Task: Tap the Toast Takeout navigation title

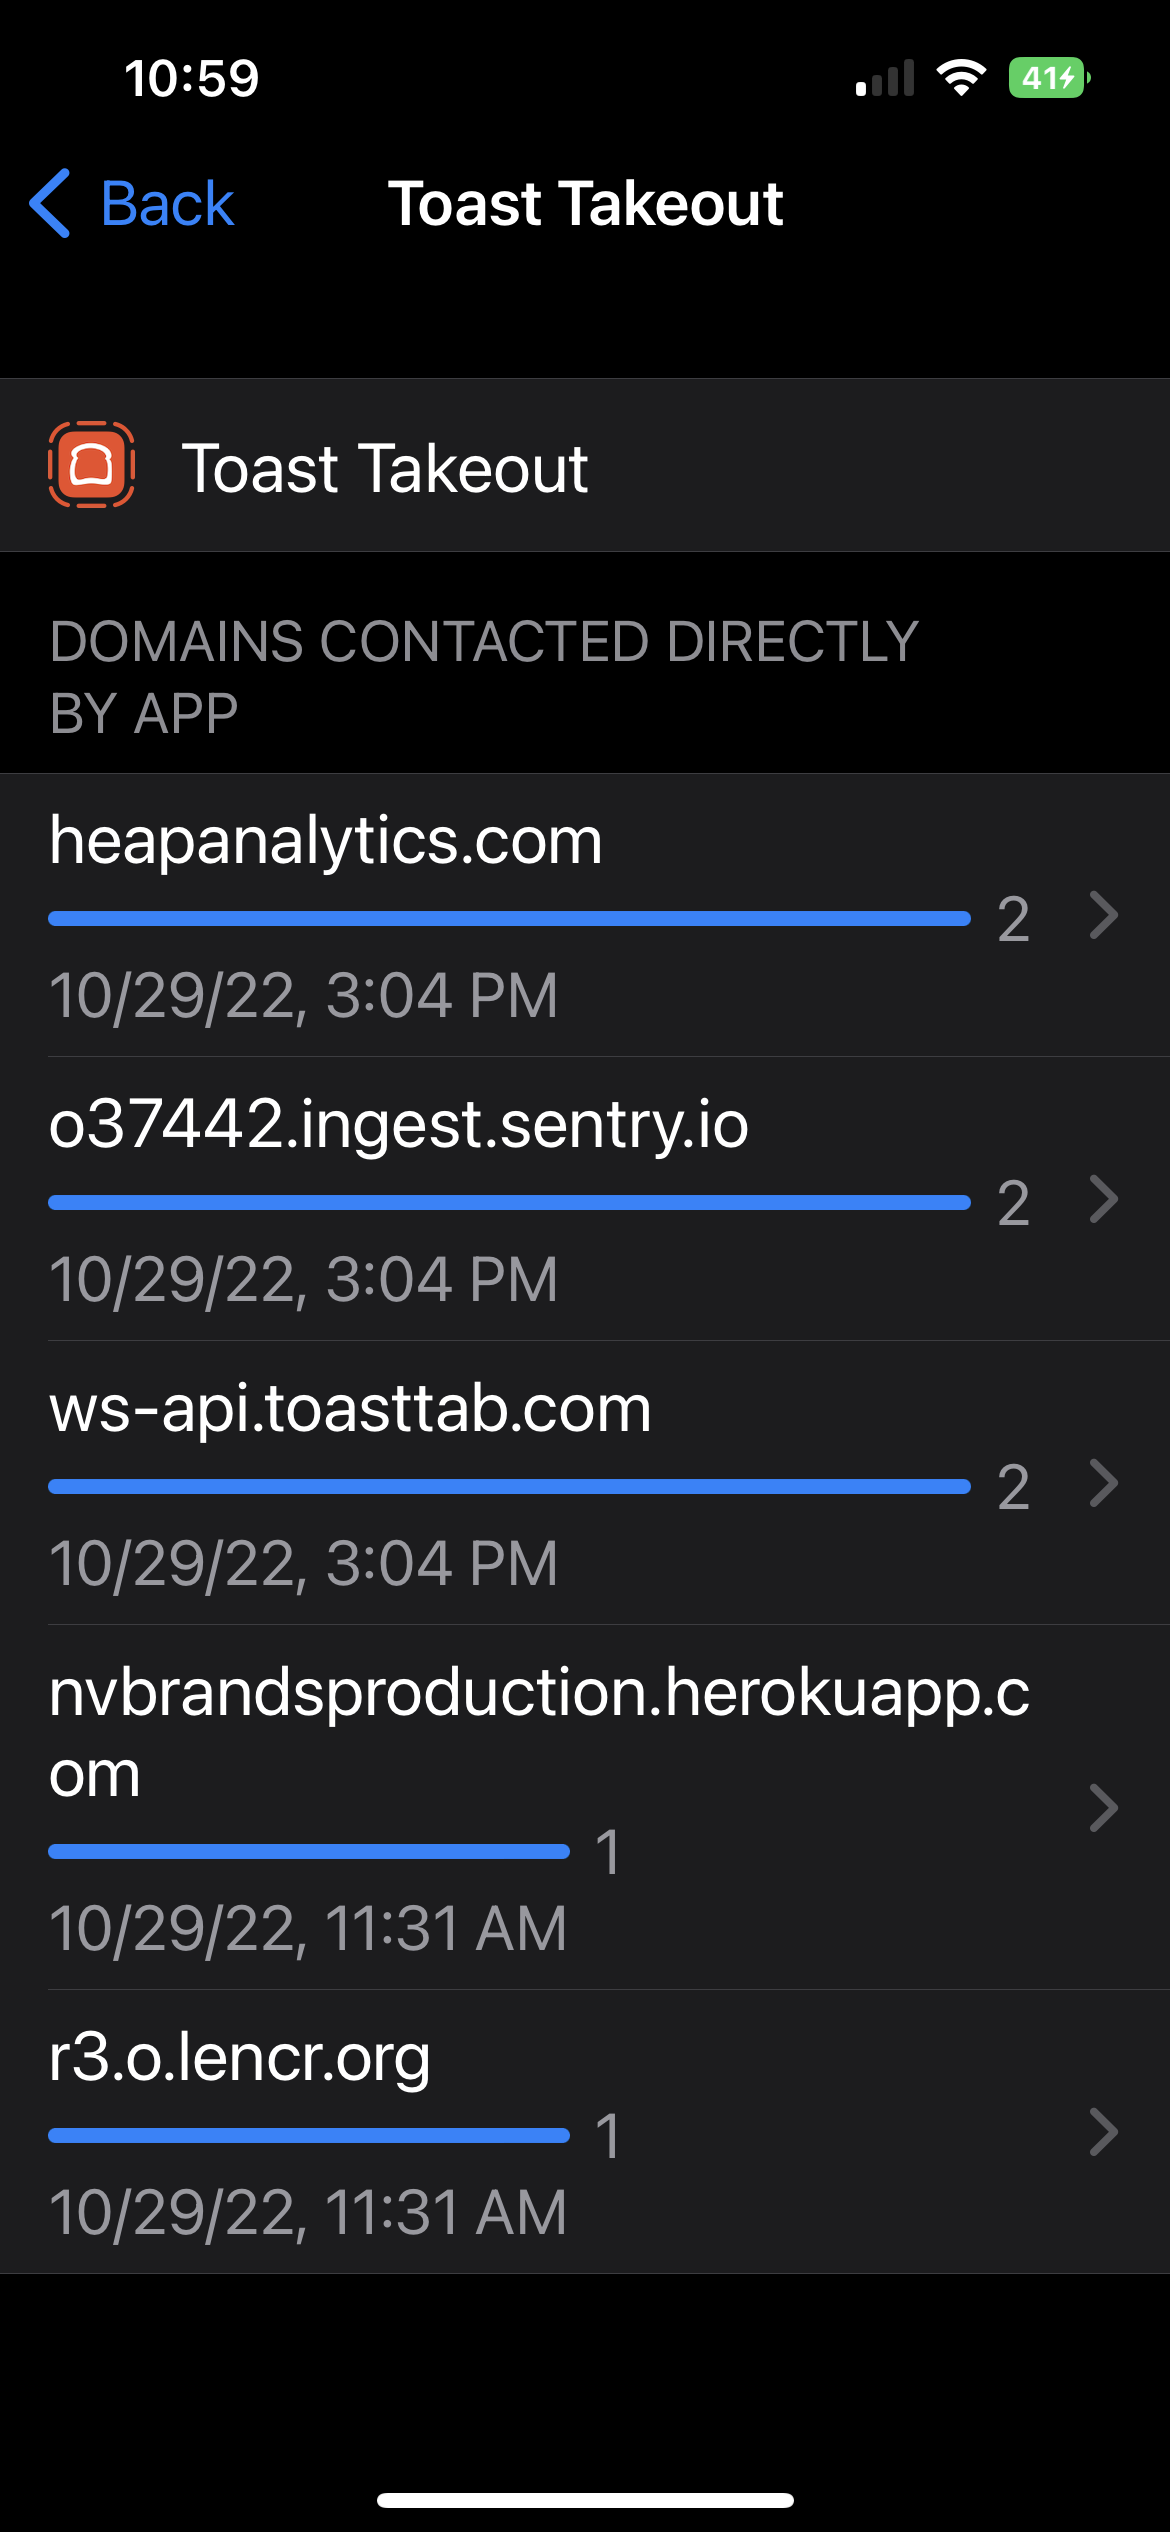Action: 585,204
